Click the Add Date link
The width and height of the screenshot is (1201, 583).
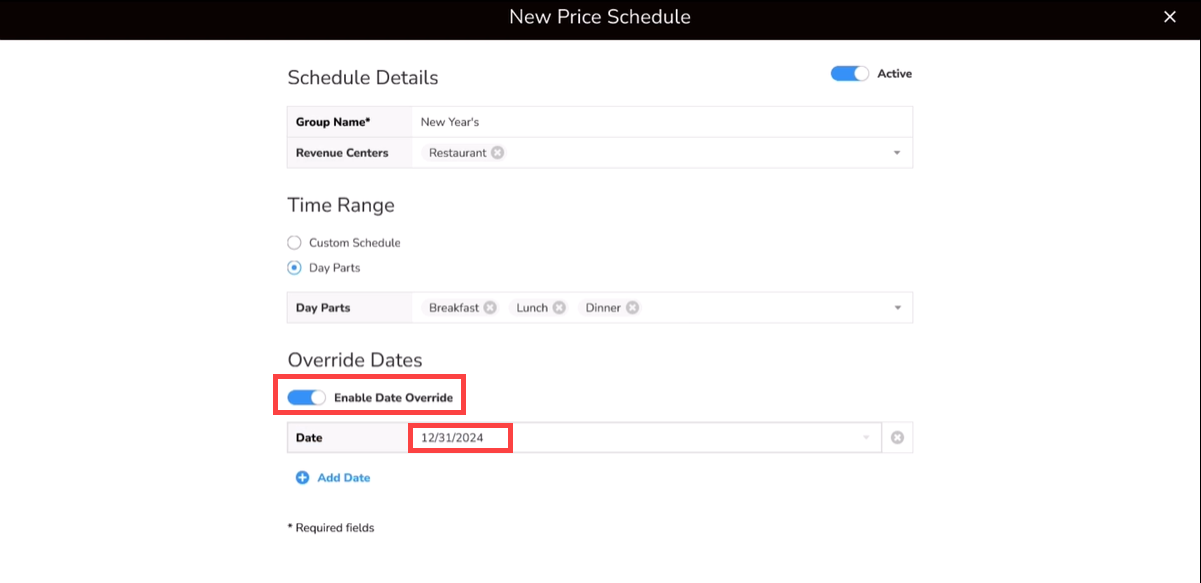[343, 478]
